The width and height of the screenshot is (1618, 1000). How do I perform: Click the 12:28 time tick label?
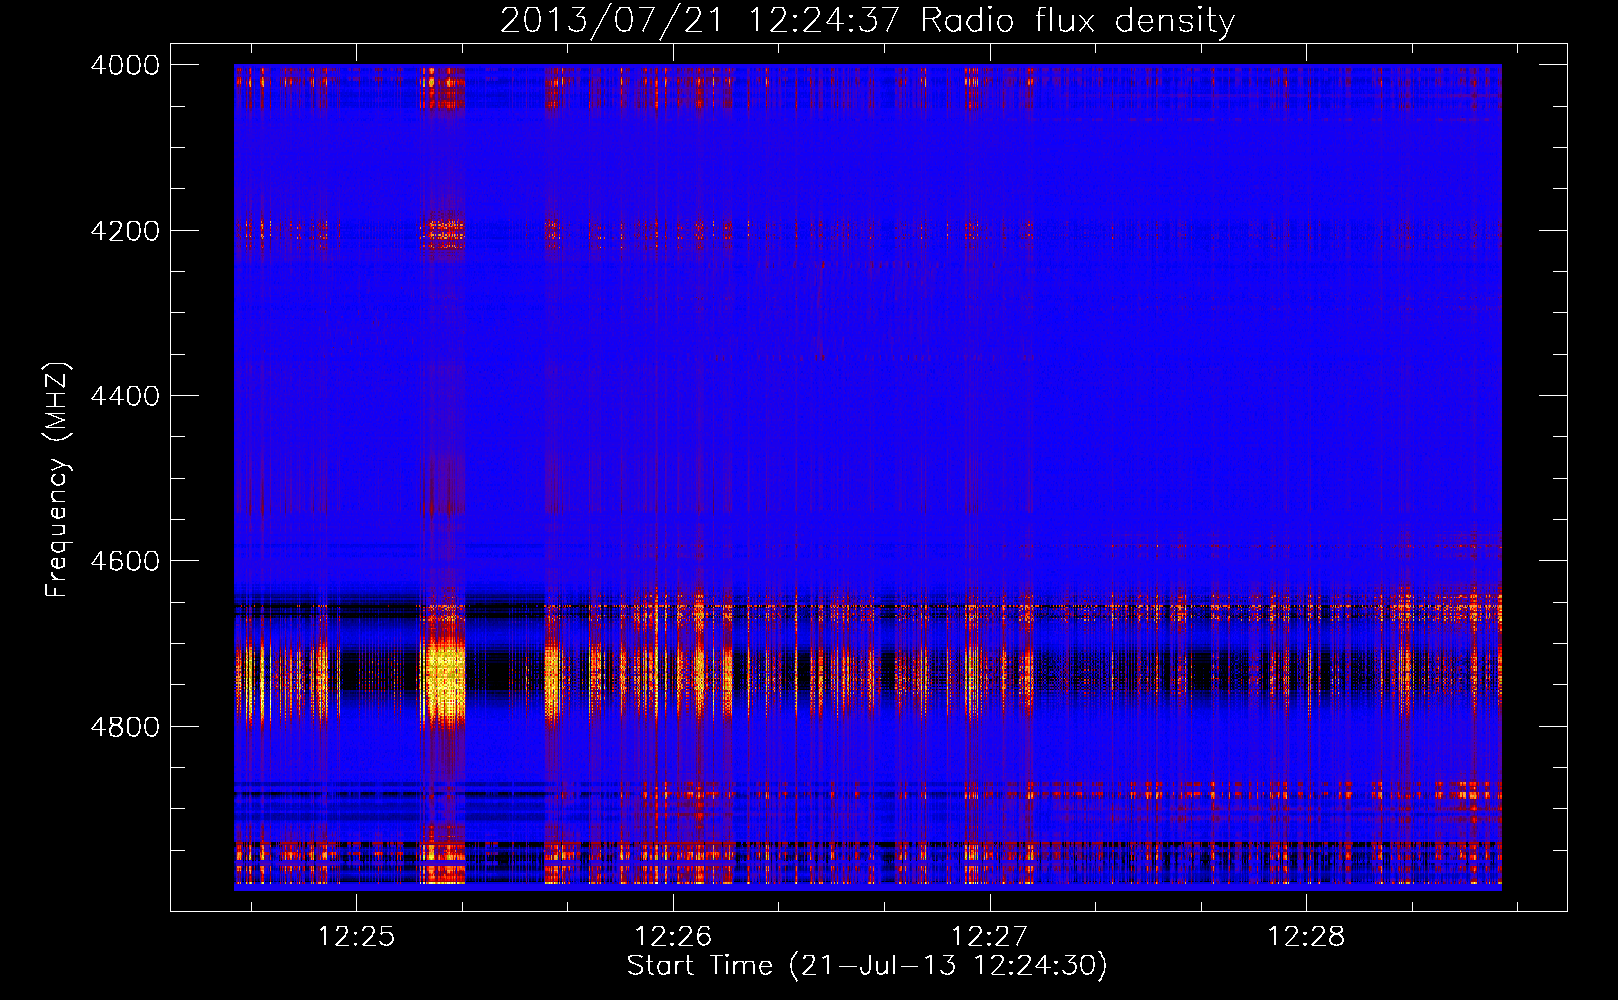point(1306,936)
